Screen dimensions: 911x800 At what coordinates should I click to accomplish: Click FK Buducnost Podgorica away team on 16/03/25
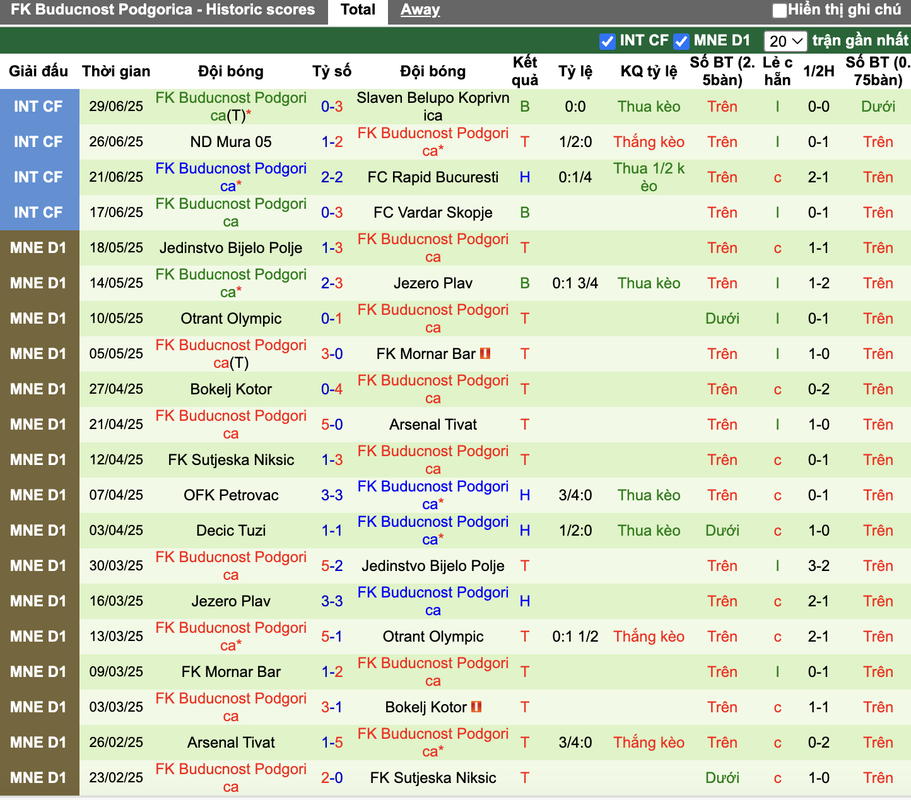(x=433, y=601)
